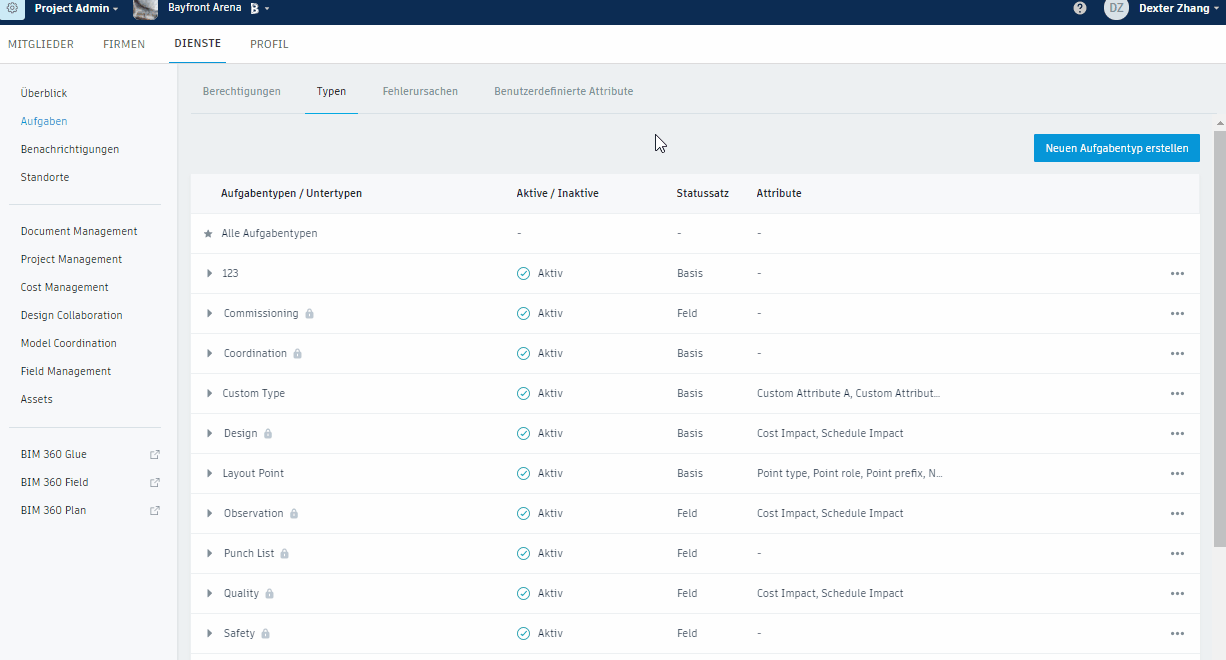Switch to the MITGLIEDER tab
The width and height of the screenshot is (1226, 660).
click(x=43, y=44)
